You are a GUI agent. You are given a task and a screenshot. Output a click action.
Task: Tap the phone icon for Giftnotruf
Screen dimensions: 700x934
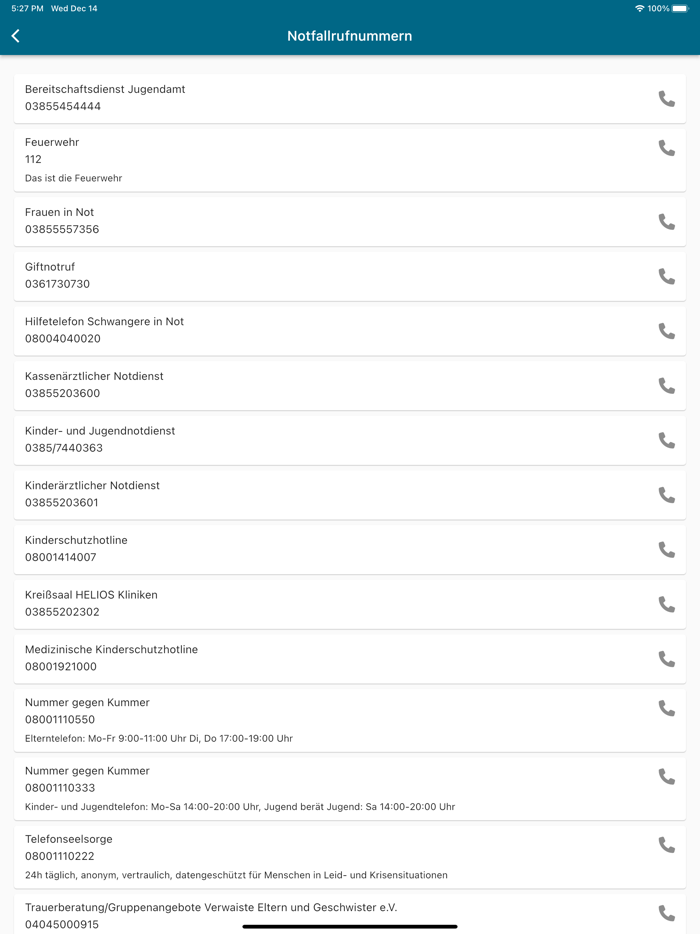coord(666,276)
